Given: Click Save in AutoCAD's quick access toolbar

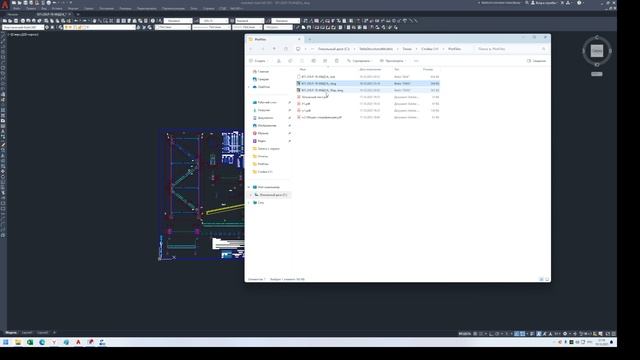Looking at the screenshot, I should click(x=25, y=3).
